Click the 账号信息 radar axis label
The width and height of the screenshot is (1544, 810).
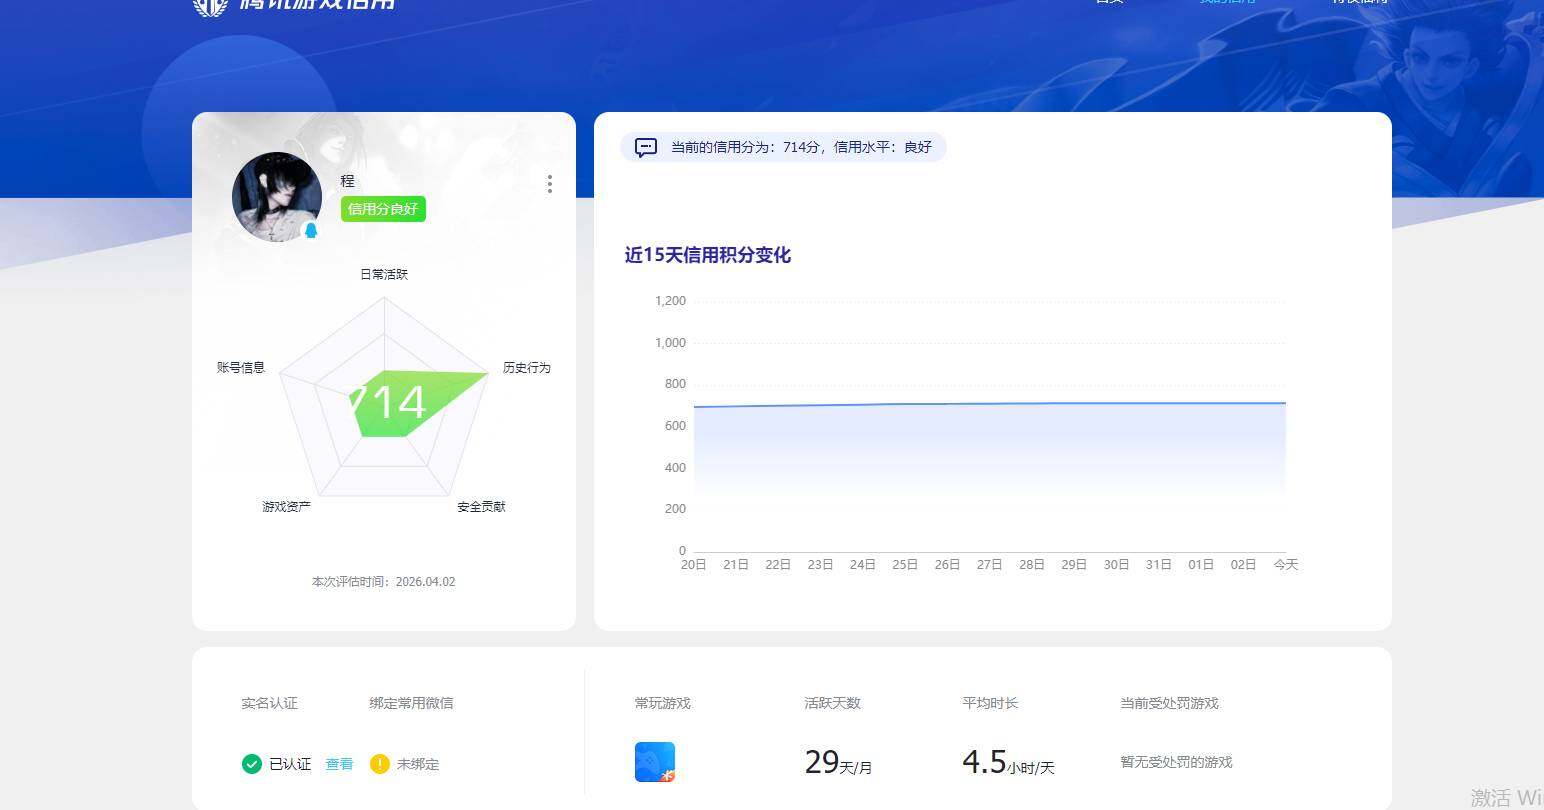241,368
